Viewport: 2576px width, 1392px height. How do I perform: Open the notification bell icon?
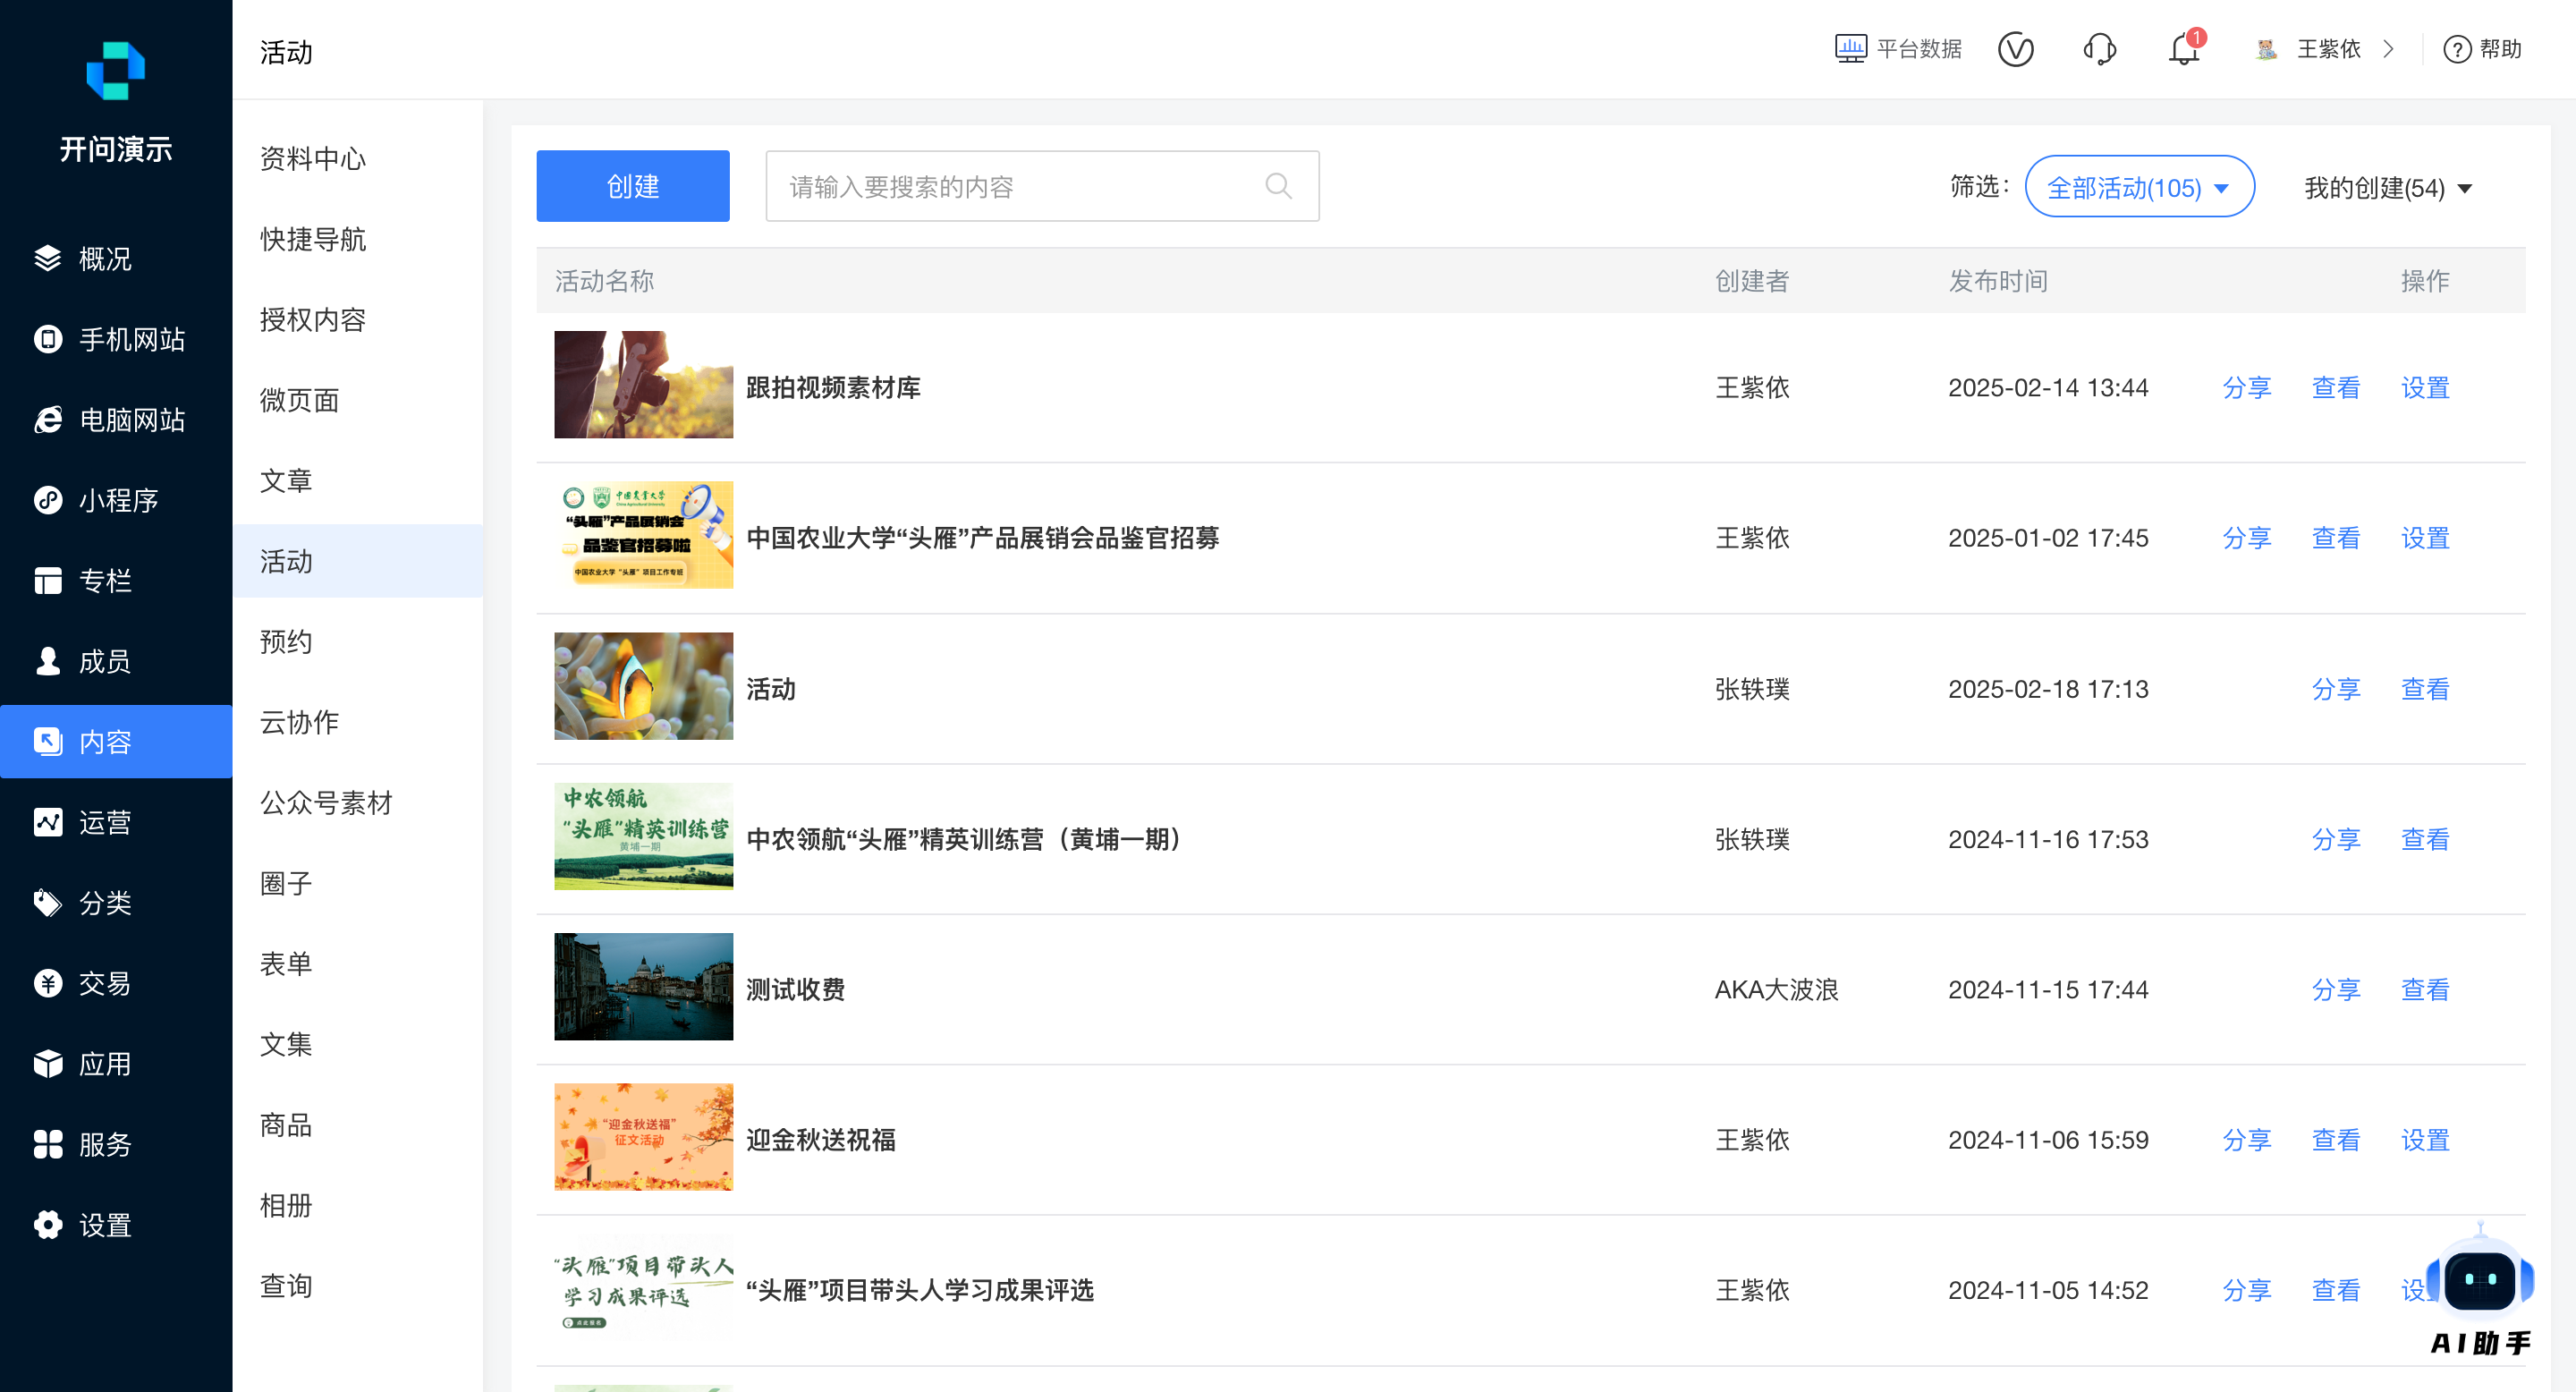[x=2183, y=50]
